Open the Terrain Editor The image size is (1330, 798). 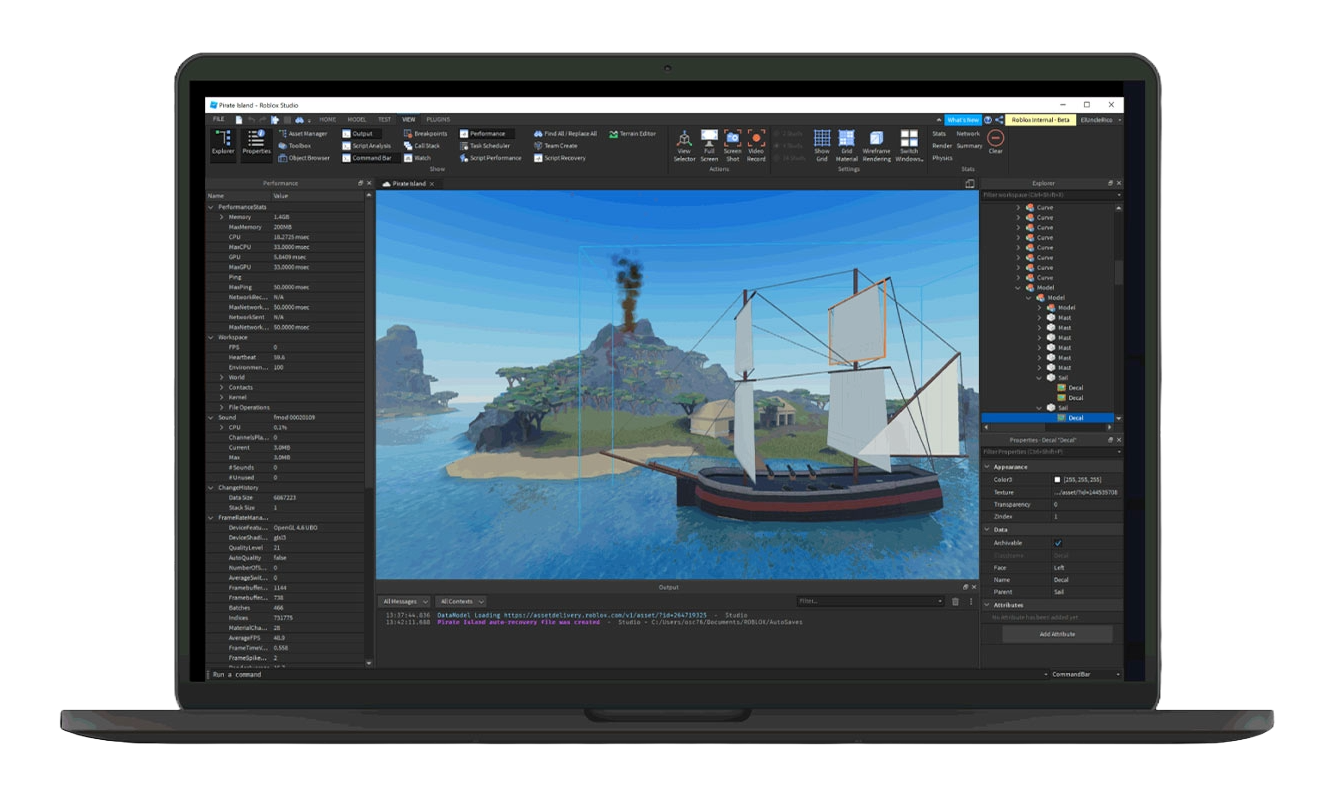tap(633, 134)
